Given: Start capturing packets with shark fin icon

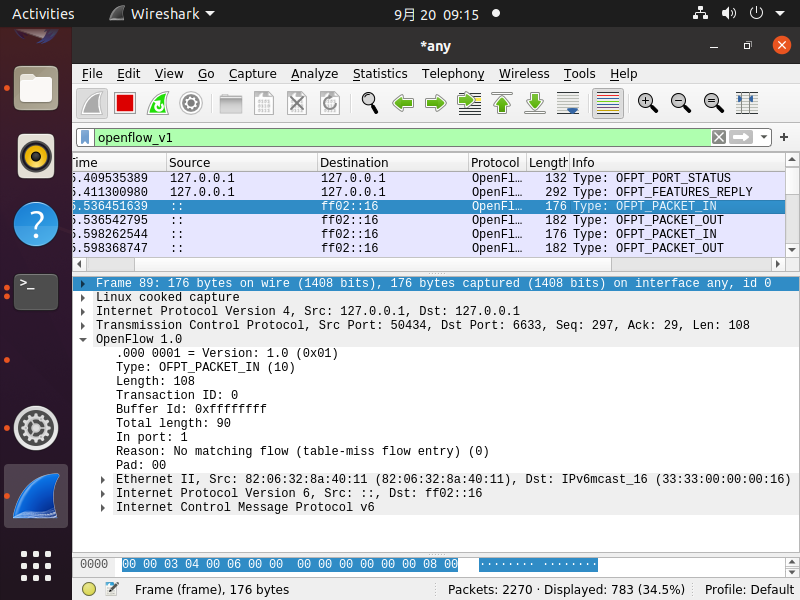Looking at the screenshot, I should coord(92,104).
